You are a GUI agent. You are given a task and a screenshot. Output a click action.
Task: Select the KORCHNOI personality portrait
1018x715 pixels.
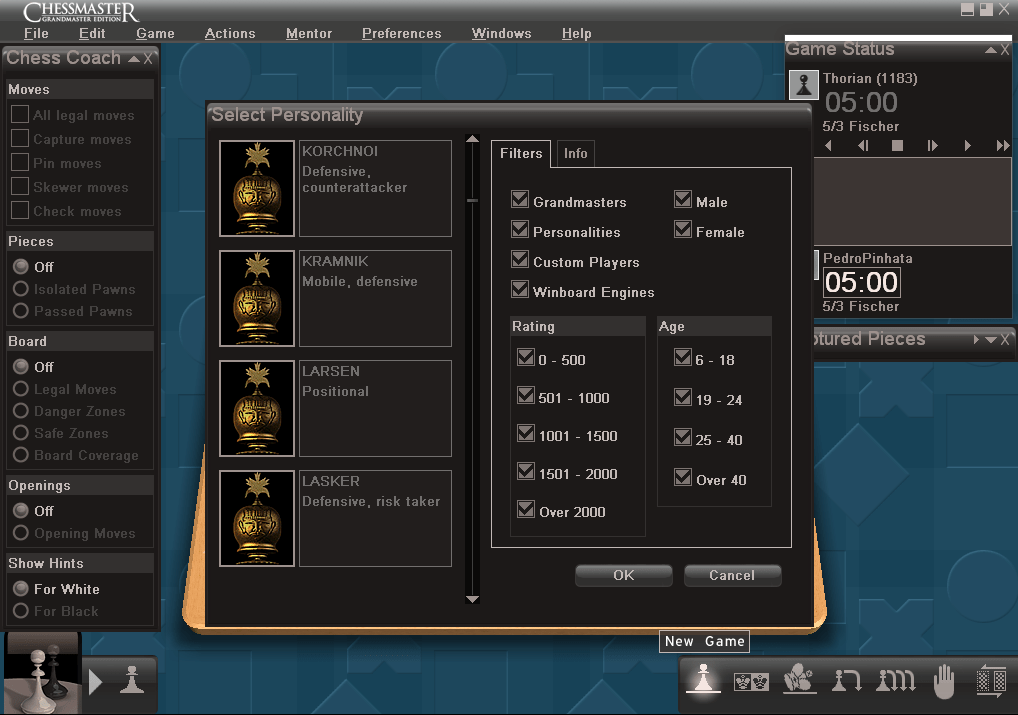[x=257, y=188]
